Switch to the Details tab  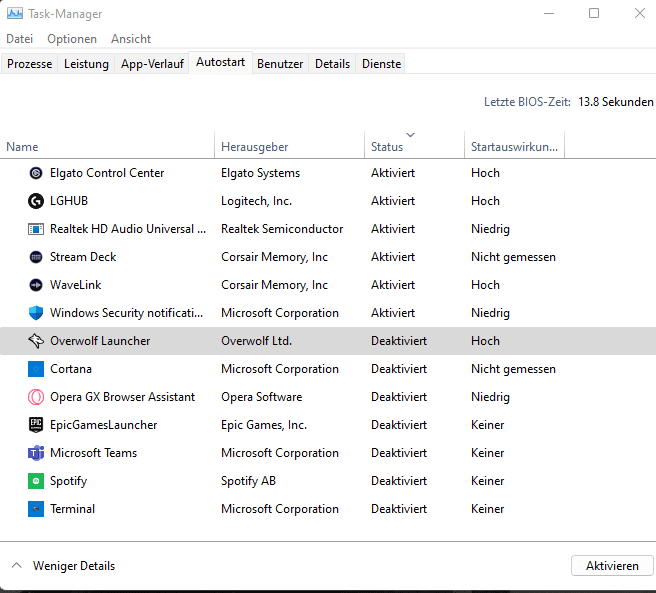pyautogui.click(x=332, y=64)
